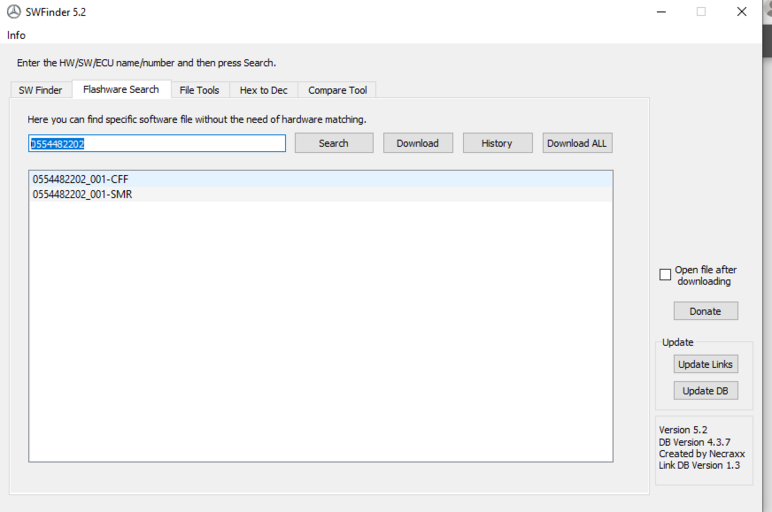Close the SWFinder window
Screen dimensions: 772x512
click(741, 12)
